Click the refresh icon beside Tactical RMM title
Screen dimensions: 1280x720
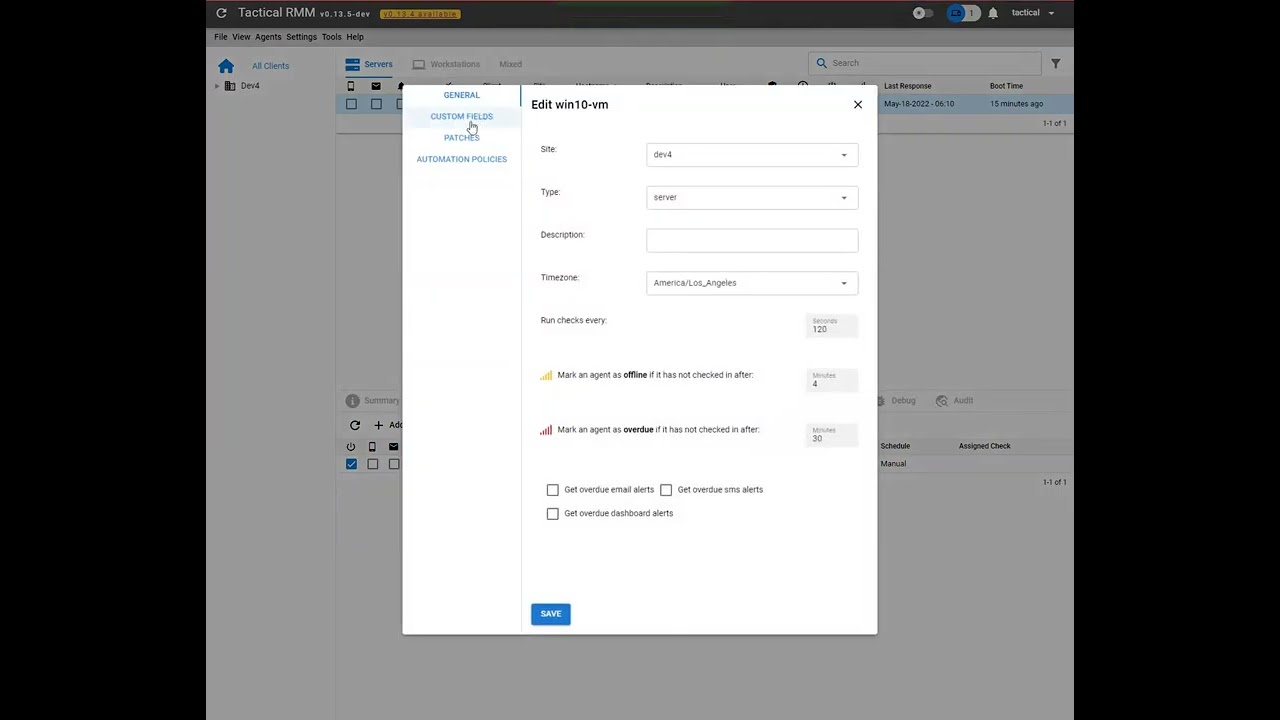click(221, 13)
